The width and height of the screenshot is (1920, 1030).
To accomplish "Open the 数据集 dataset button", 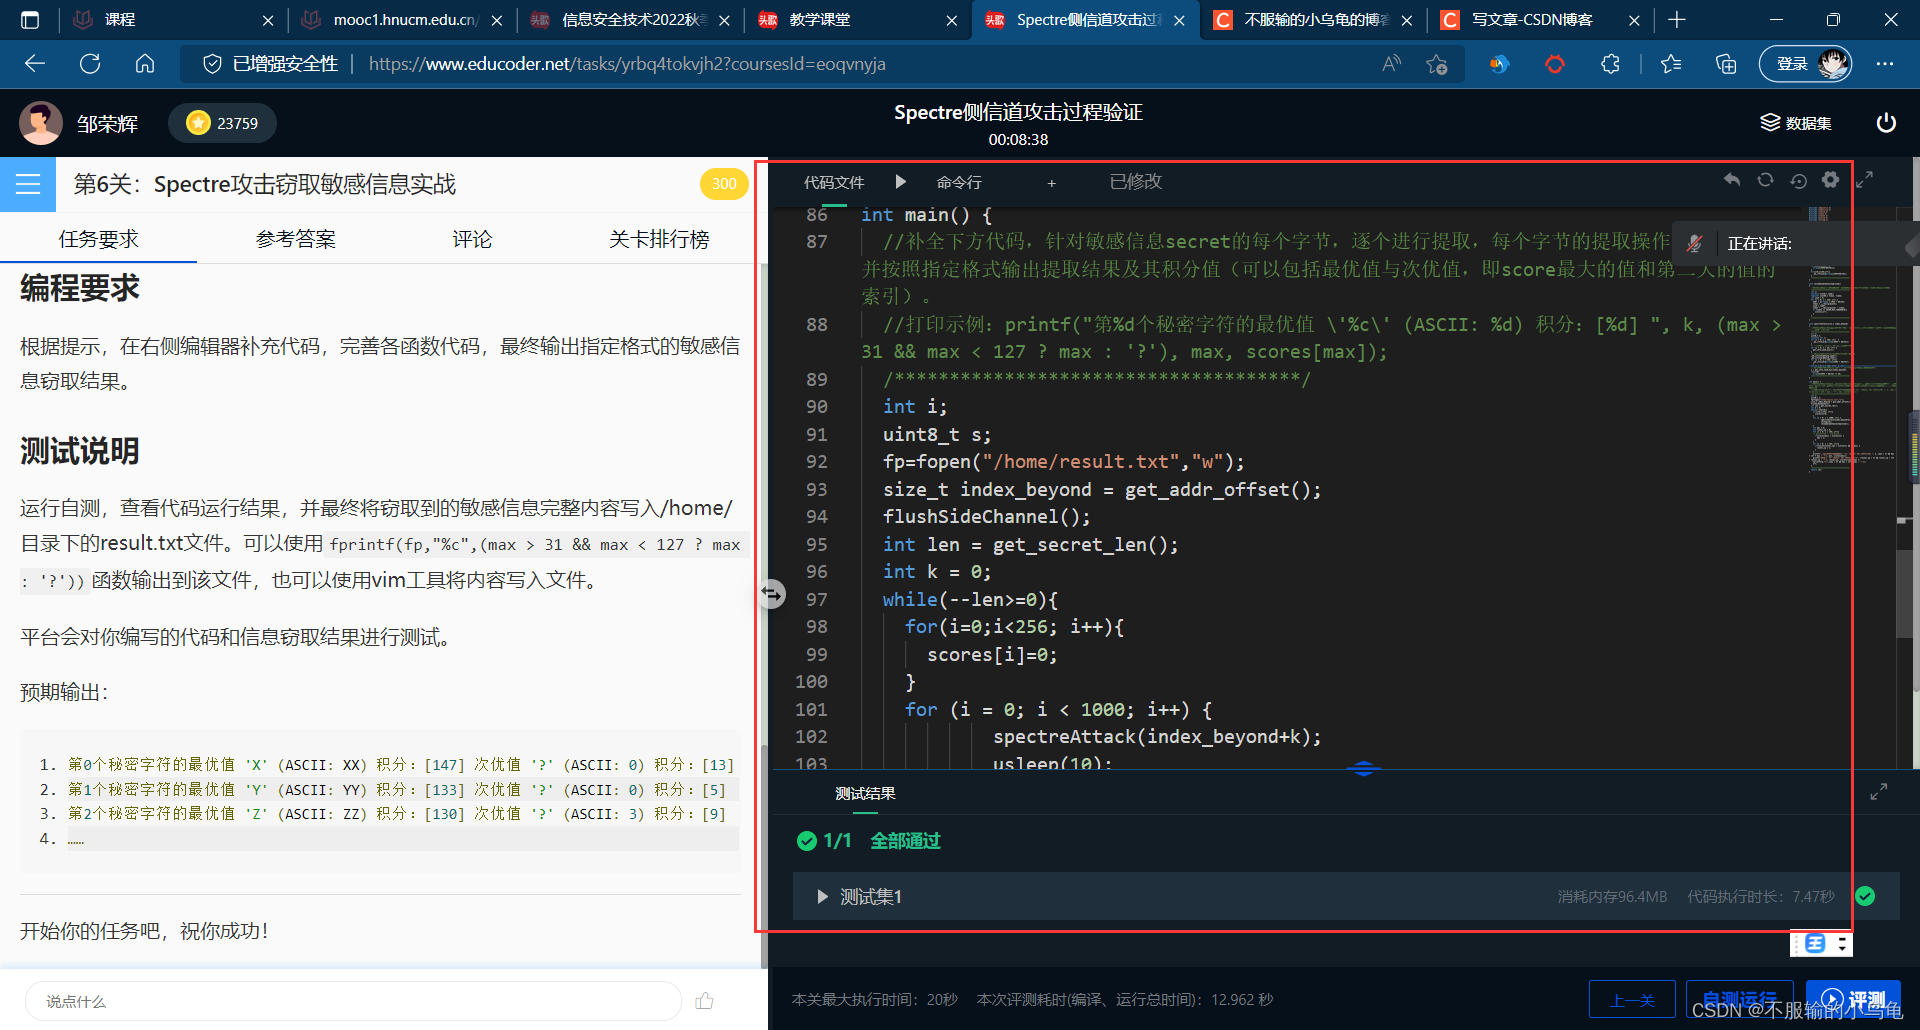I will [x=1796, y=123].
